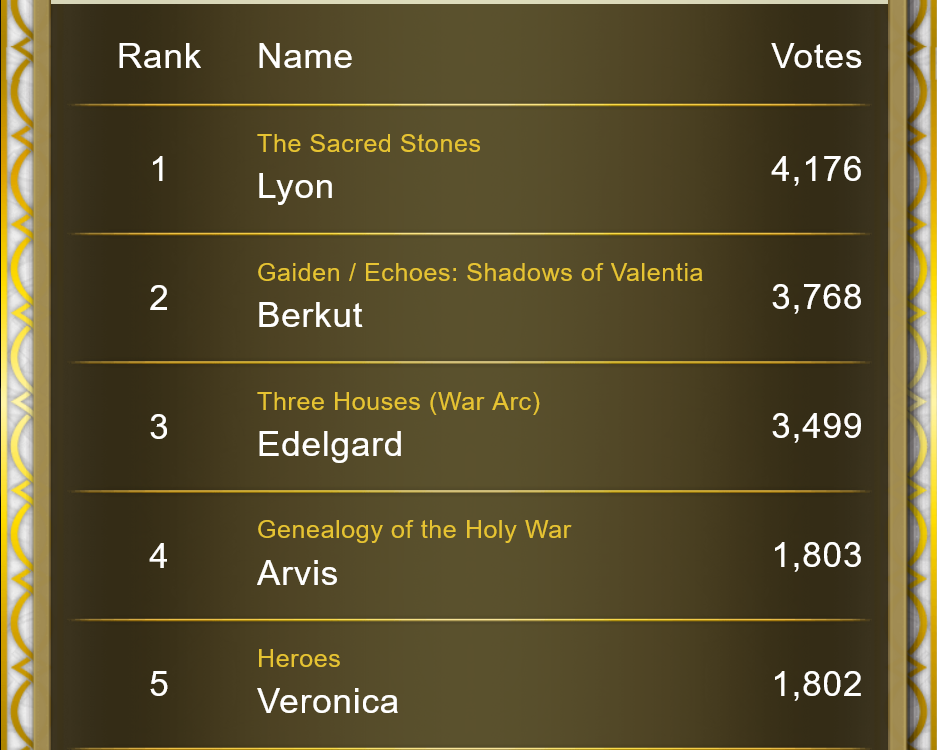937x750 pixels.
Task: Select the Lyon character name
Action: pyautogui.click(x=295, y=188)
